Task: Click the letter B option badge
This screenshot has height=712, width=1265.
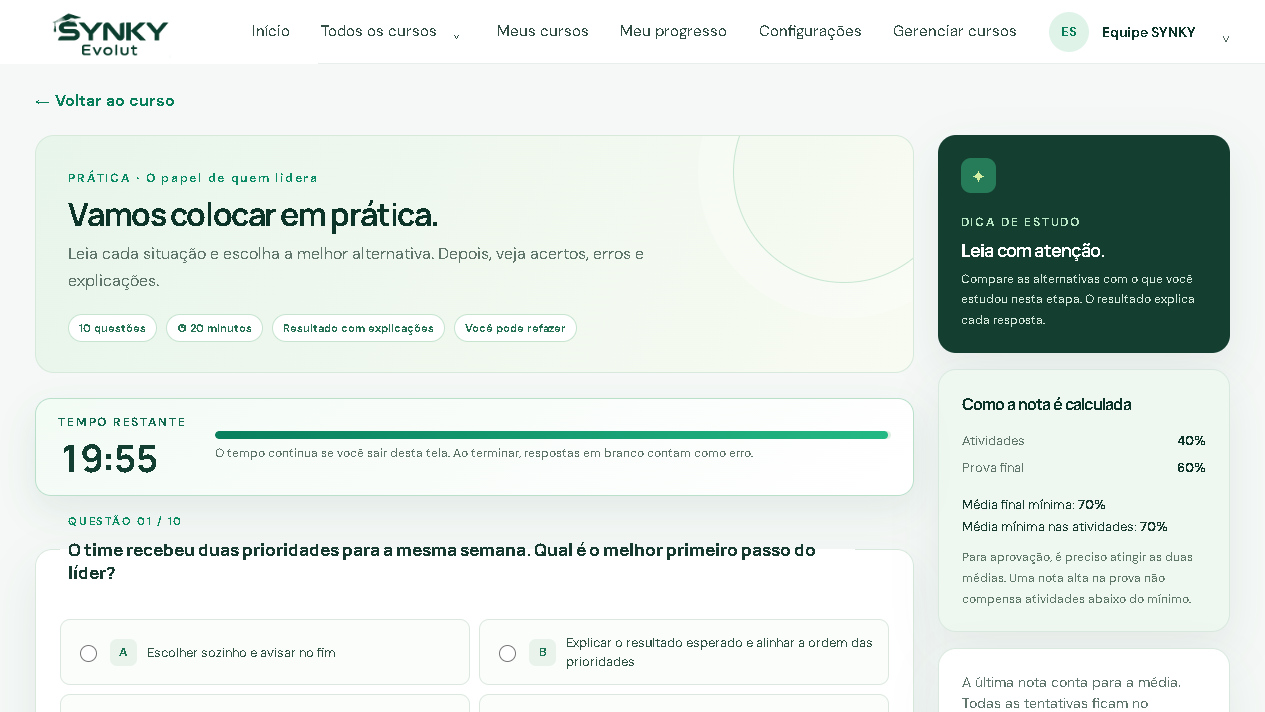Action: (542, 652)
